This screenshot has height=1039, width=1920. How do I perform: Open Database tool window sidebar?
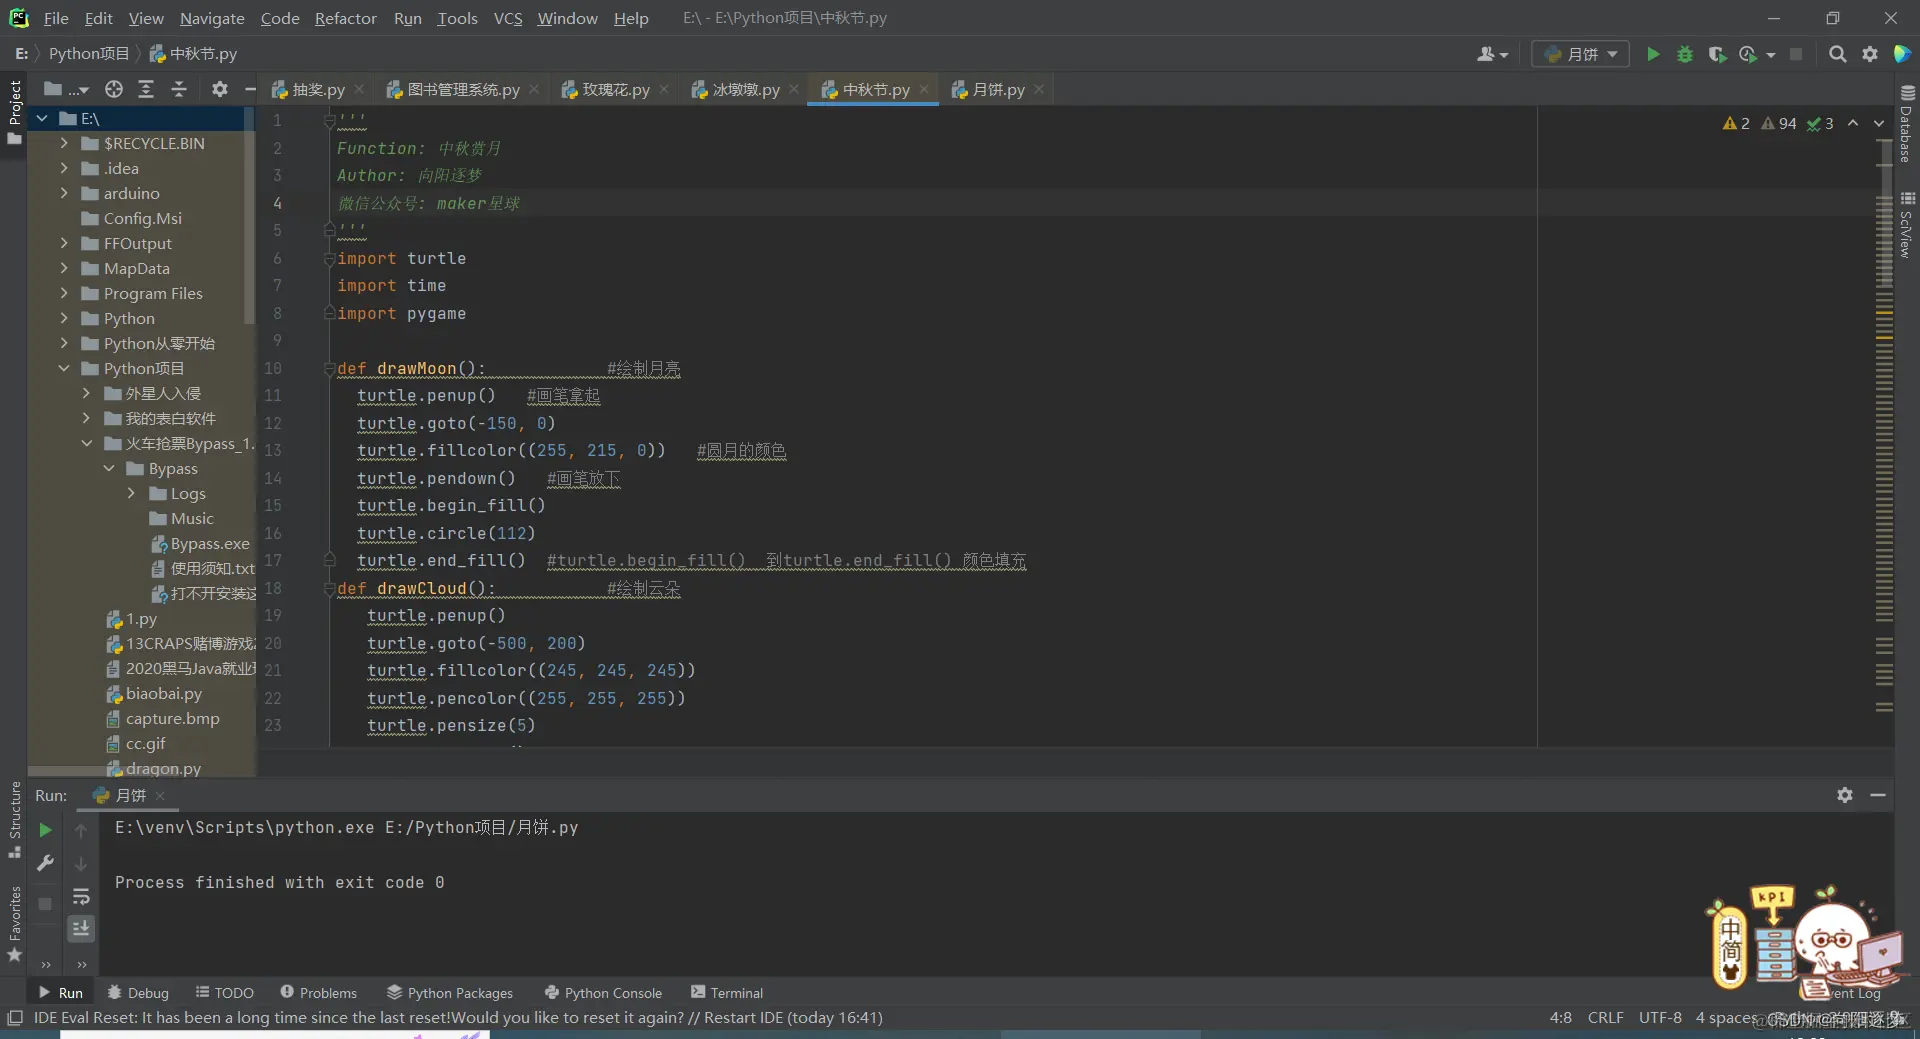1907,123
